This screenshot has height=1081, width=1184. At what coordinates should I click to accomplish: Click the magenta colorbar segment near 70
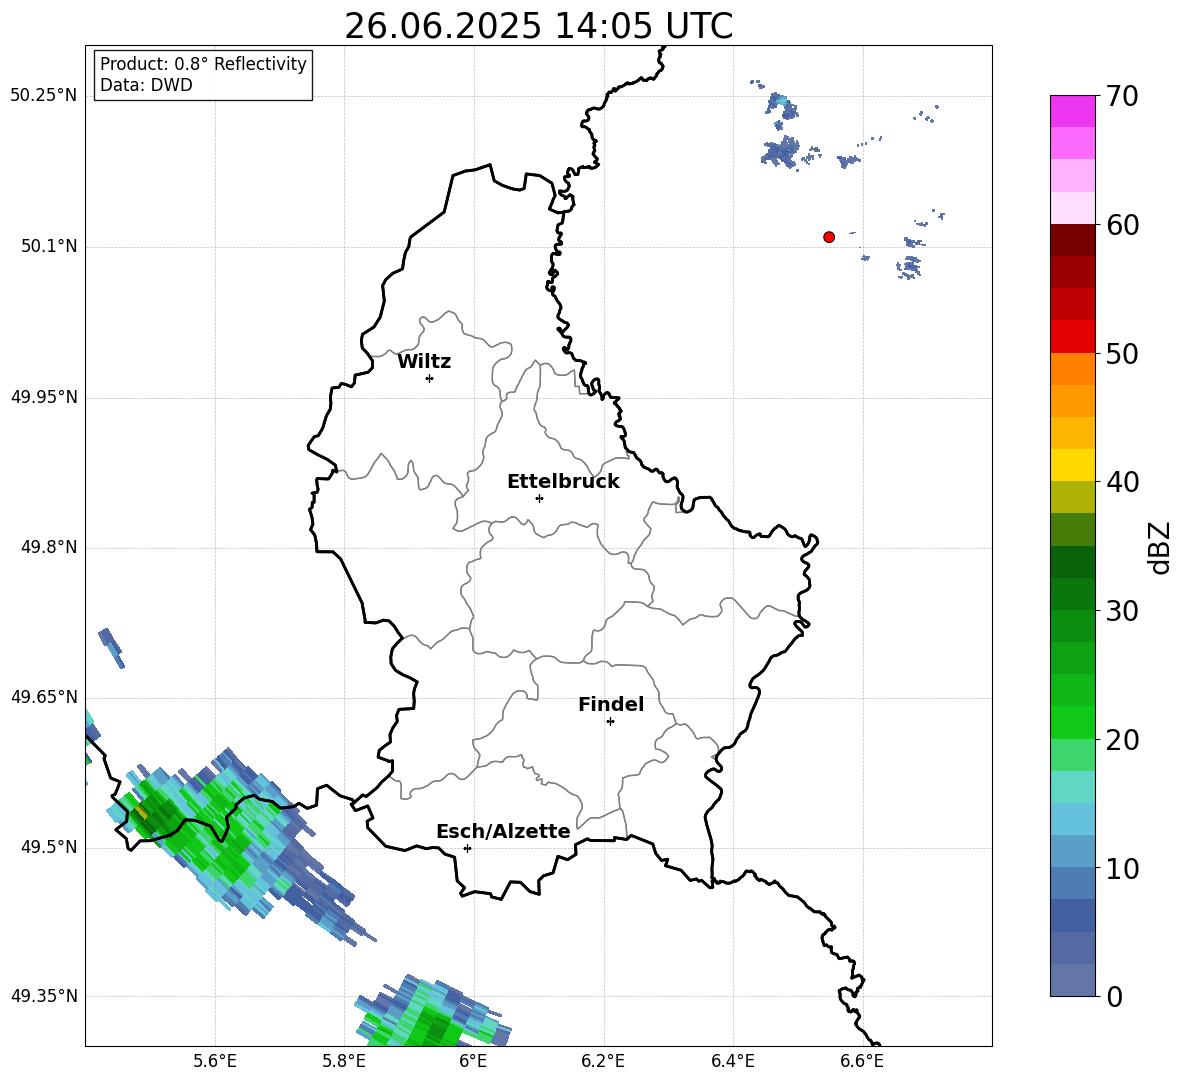(1072, 111)
